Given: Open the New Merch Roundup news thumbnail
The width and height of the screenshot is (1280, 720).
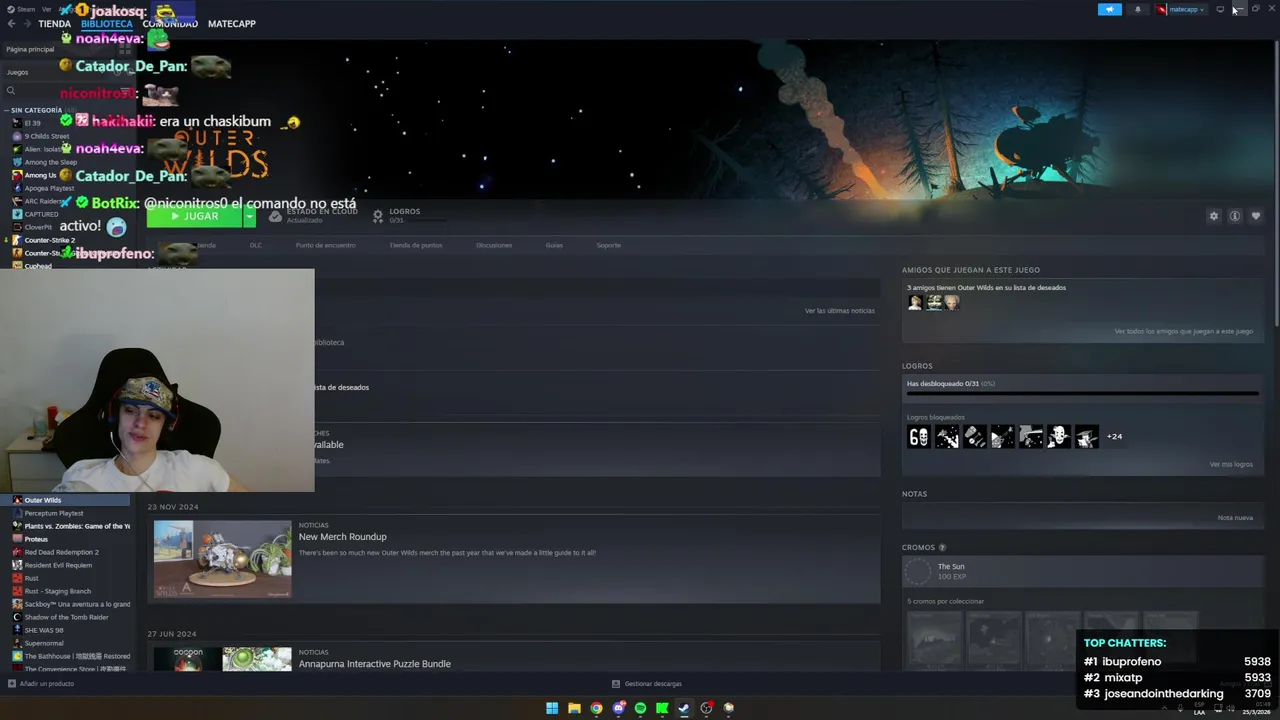Looking at the screenshot, I should coord(223,559).
